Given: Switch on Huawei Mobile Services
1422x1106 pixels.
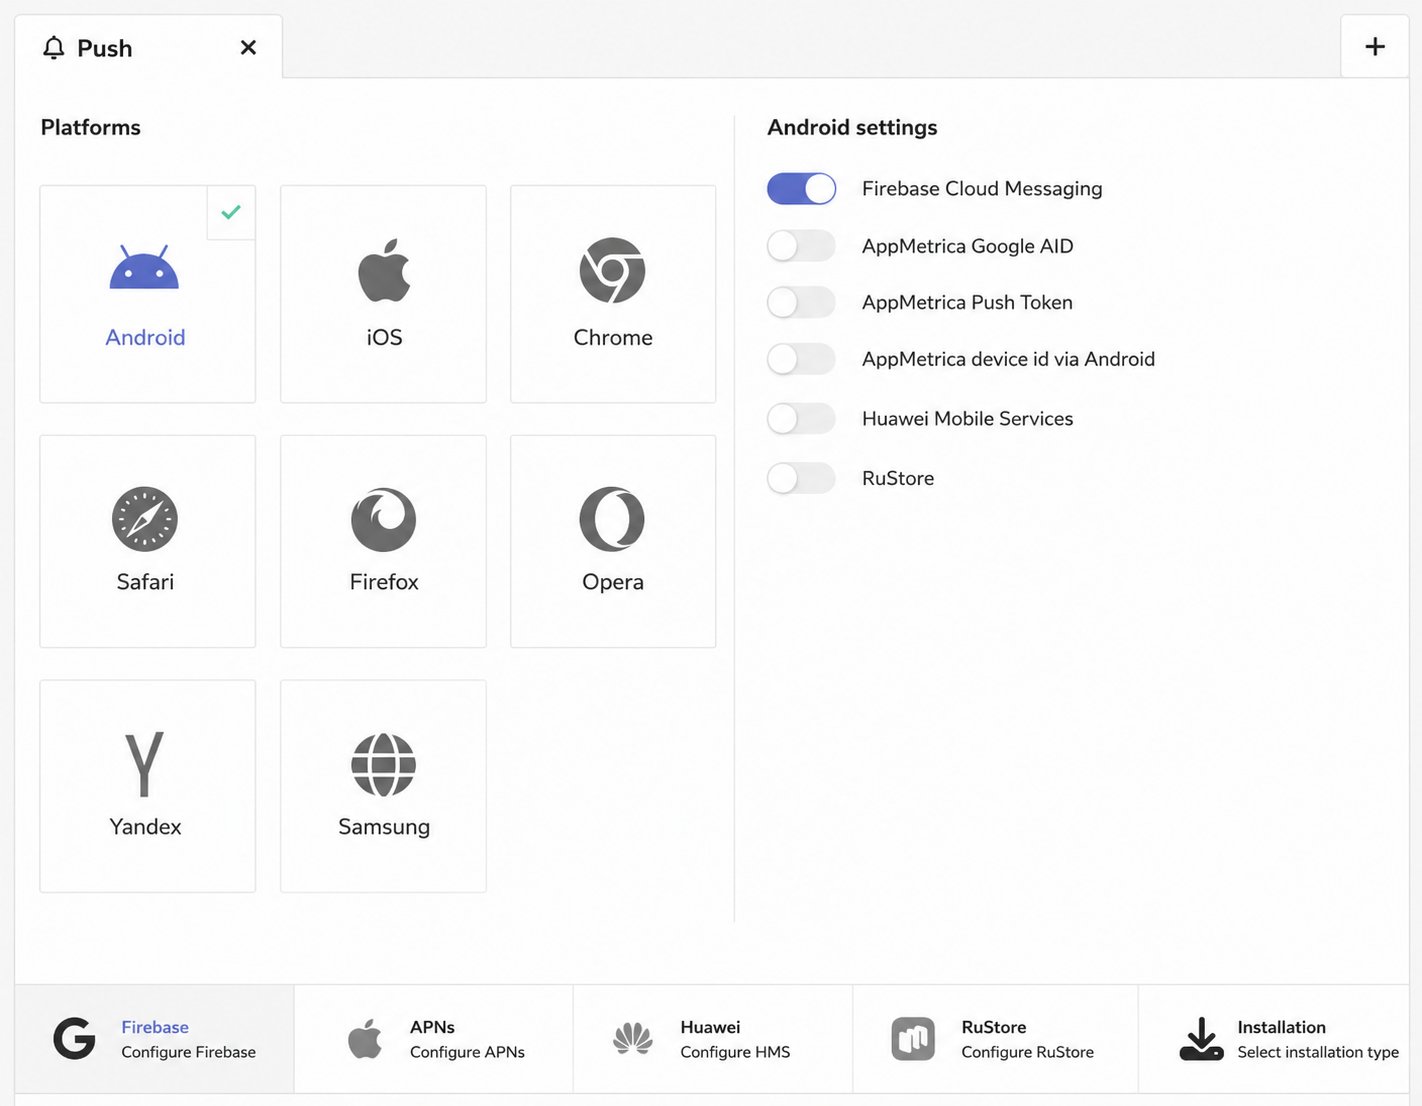Looking at the screenshot, I should [801, 418].
